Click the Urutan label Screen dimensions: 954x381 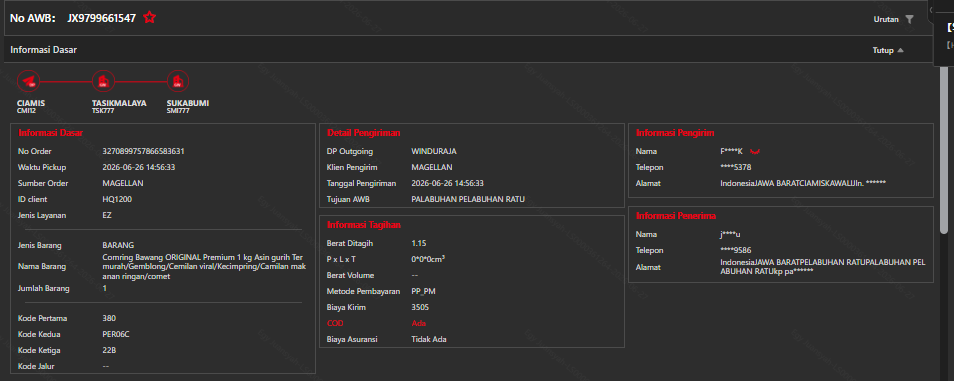(x=886, y=19)
